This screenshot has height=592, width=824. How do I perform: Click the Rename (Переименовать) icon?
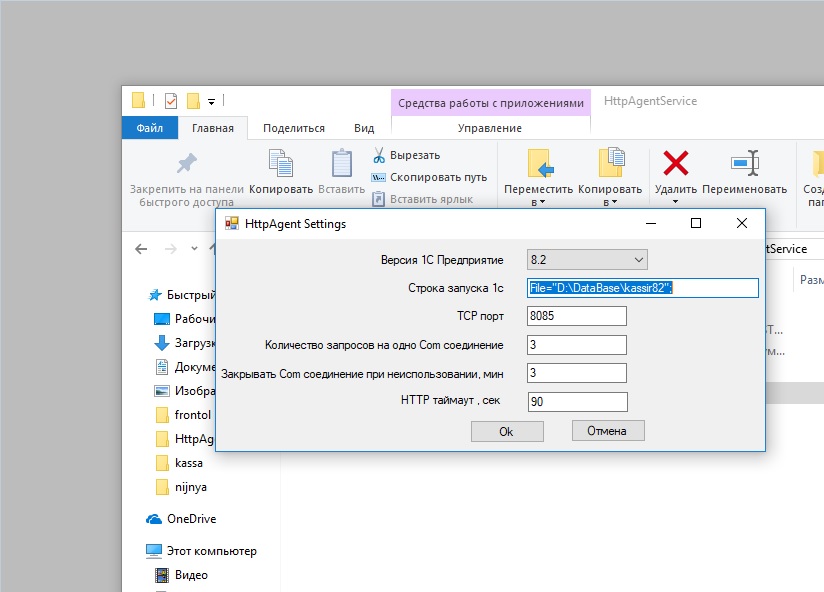click(x=744, y=163)
